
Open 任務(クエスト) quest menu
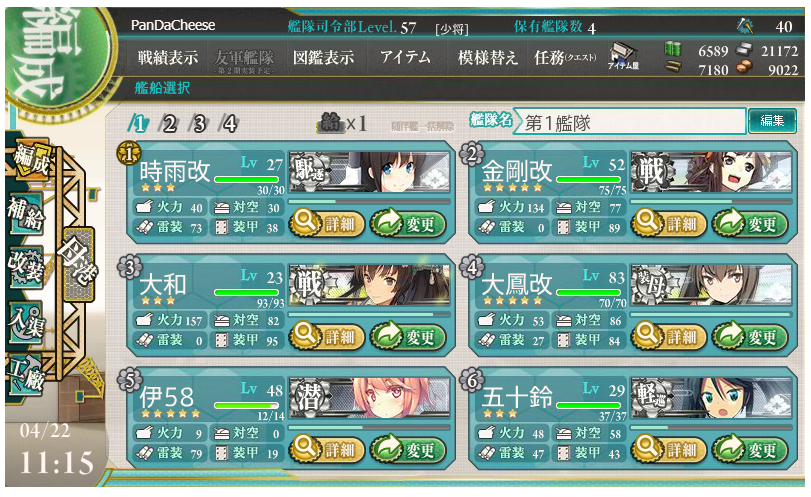tap(565, 57)
